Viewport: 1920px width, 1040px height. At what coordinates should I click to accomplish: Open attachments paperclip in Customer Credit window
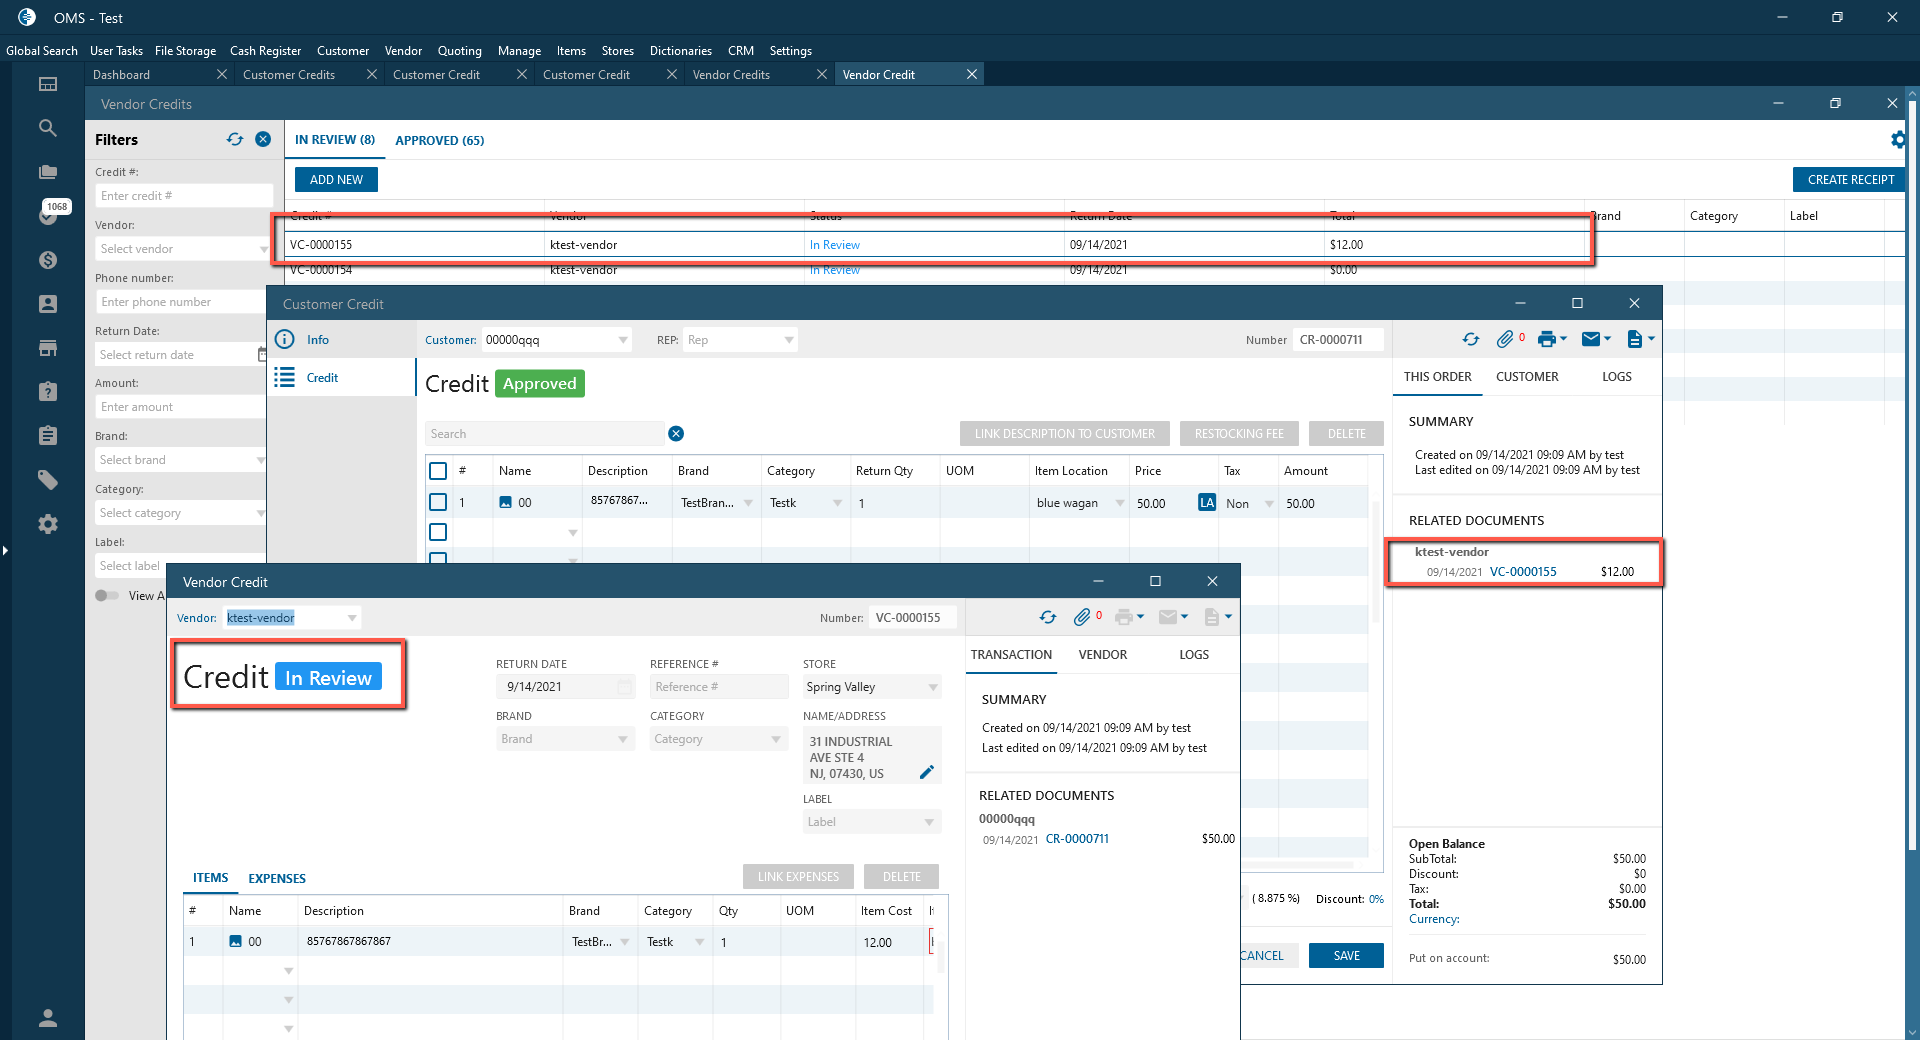coord(1505,339)
